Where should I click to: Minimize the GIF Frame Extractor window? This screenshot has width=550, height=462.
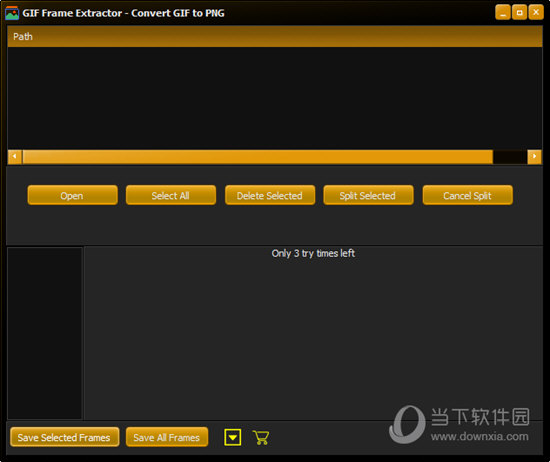(x=502, y=13)
